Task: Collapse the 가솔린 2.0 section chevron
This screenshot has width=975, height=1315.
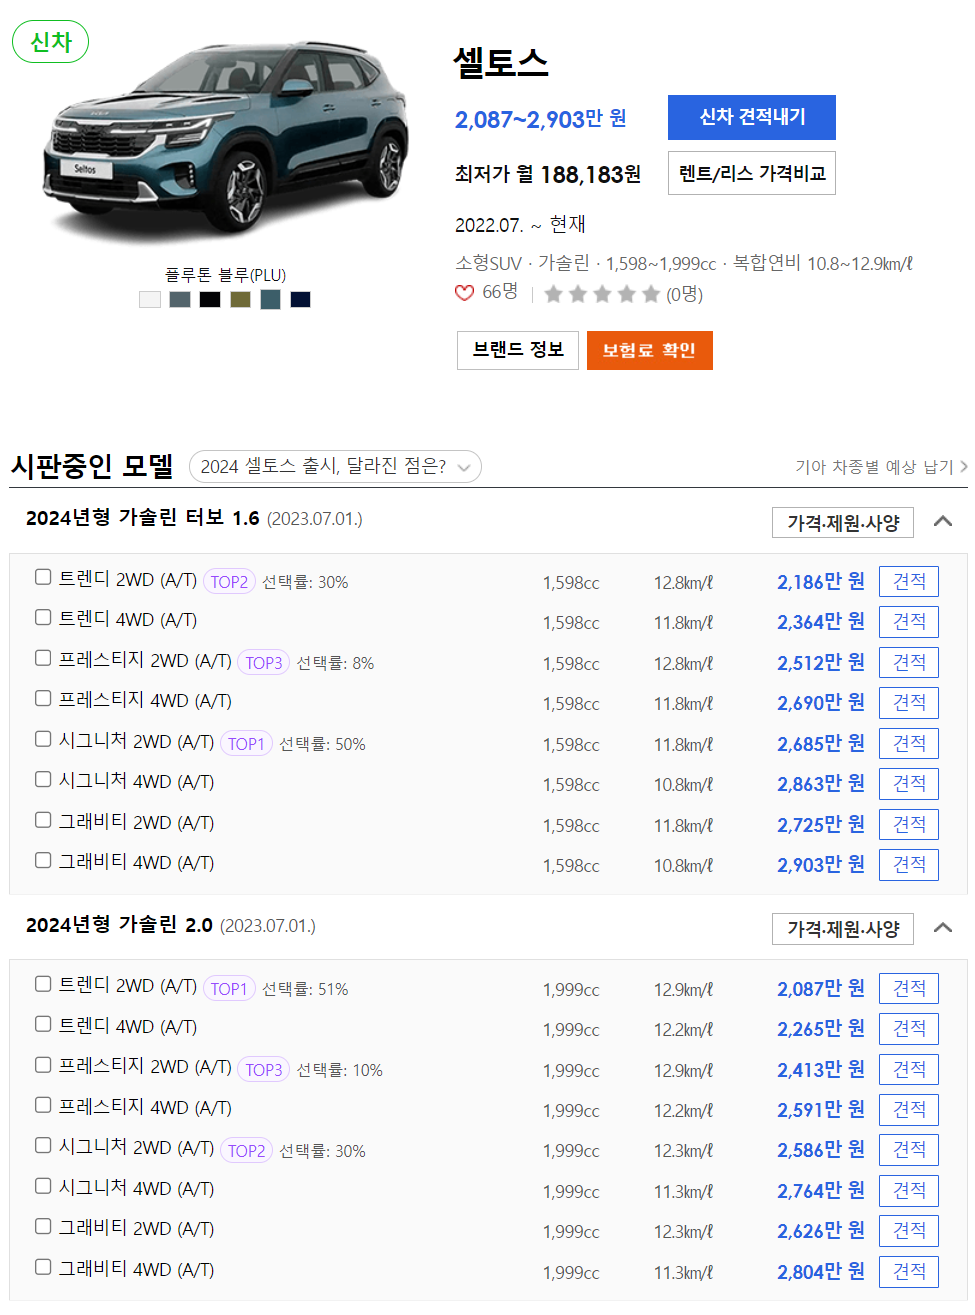Action: pyautogui.click(x=942, y=928)
